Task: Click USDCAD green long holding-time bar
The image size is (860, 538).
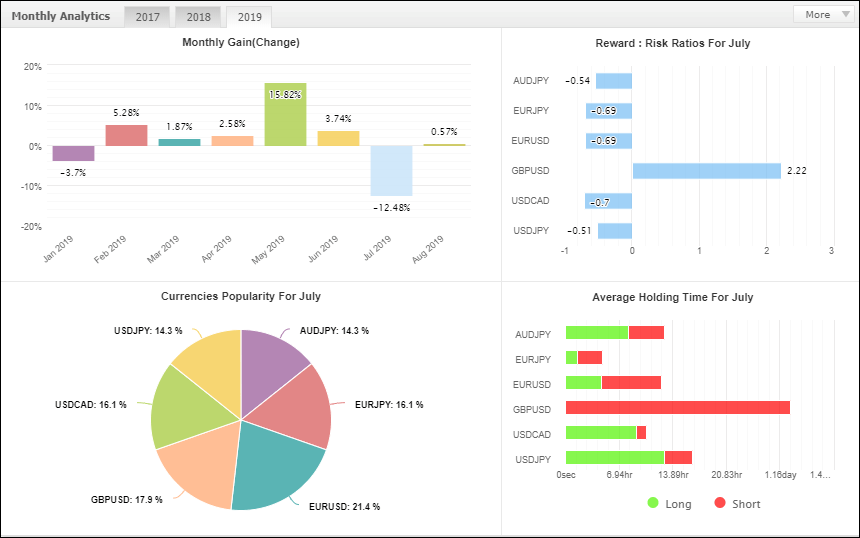Action: (601, 433)
